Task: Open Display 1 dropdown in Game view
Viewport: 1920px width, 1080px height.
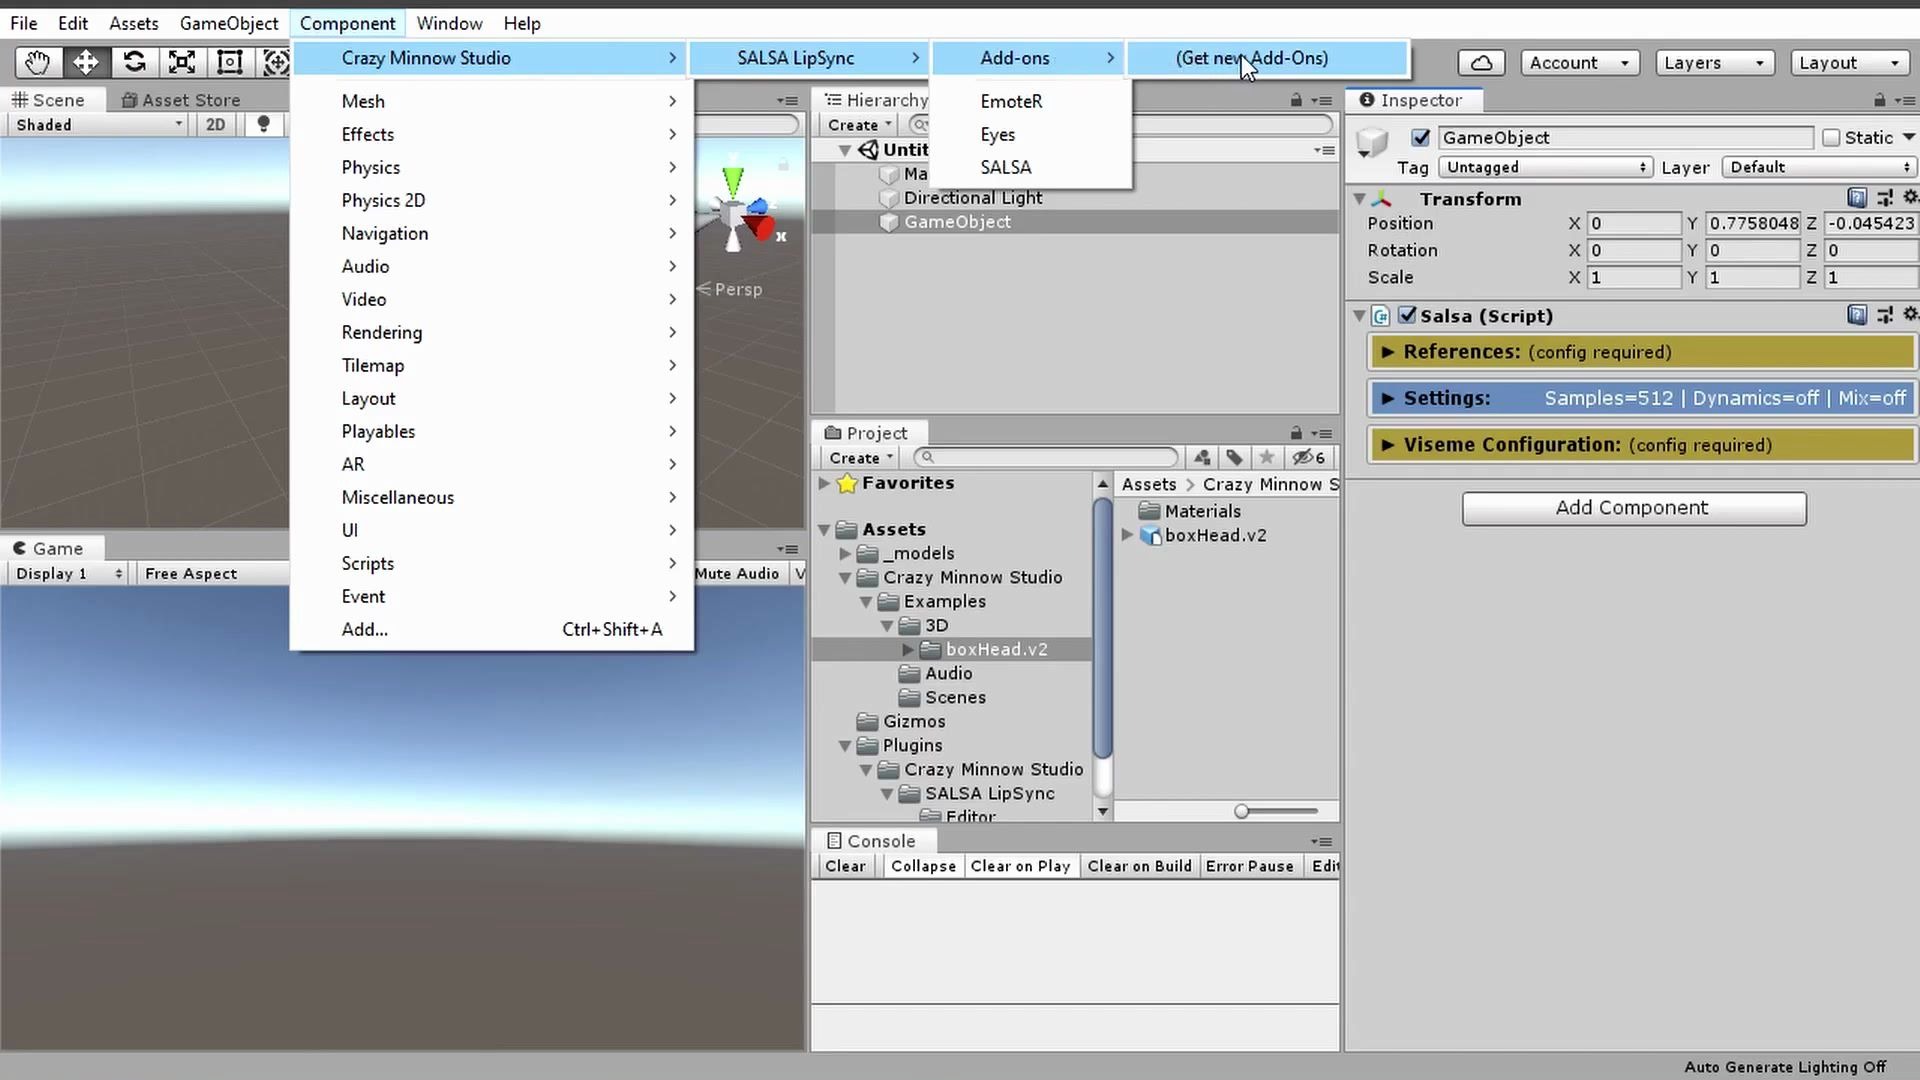Action: pyautogui.click(x=68, y=573)
